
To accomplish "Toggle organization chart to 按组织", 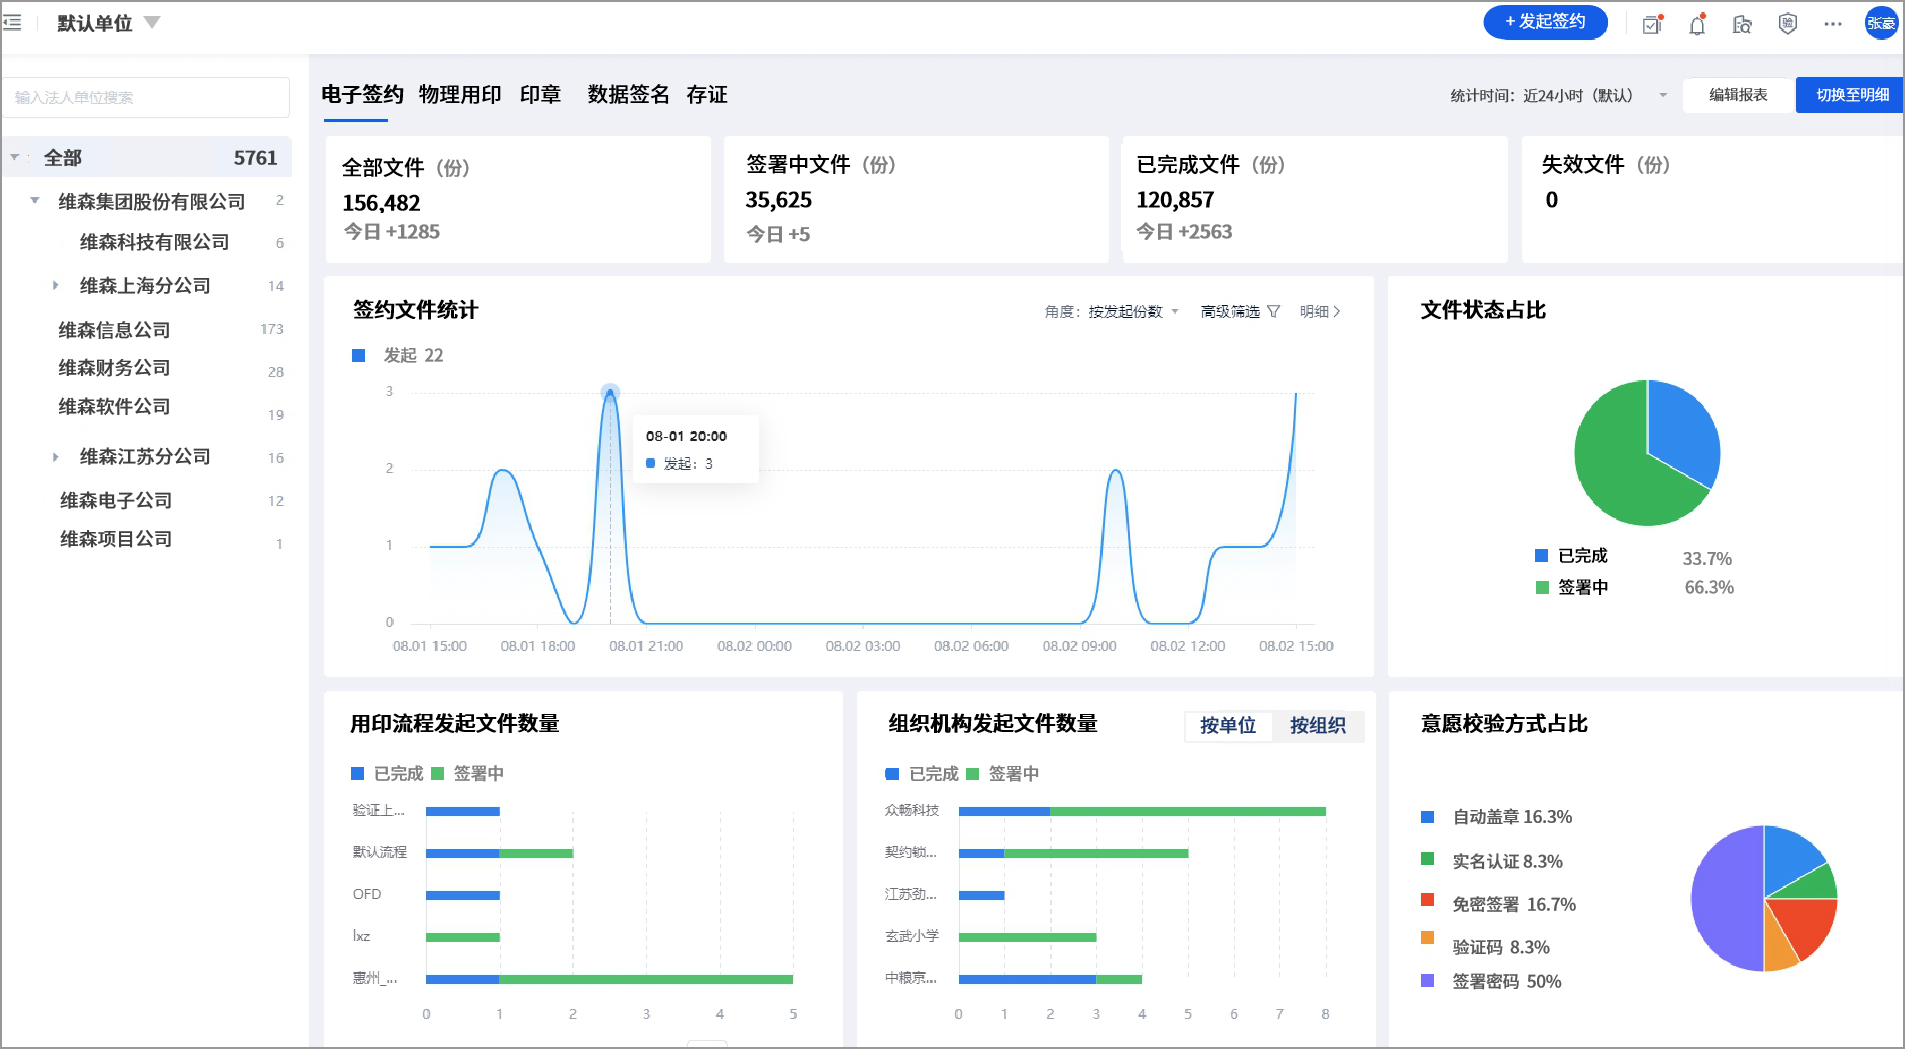I will (x=1317, y=726).
